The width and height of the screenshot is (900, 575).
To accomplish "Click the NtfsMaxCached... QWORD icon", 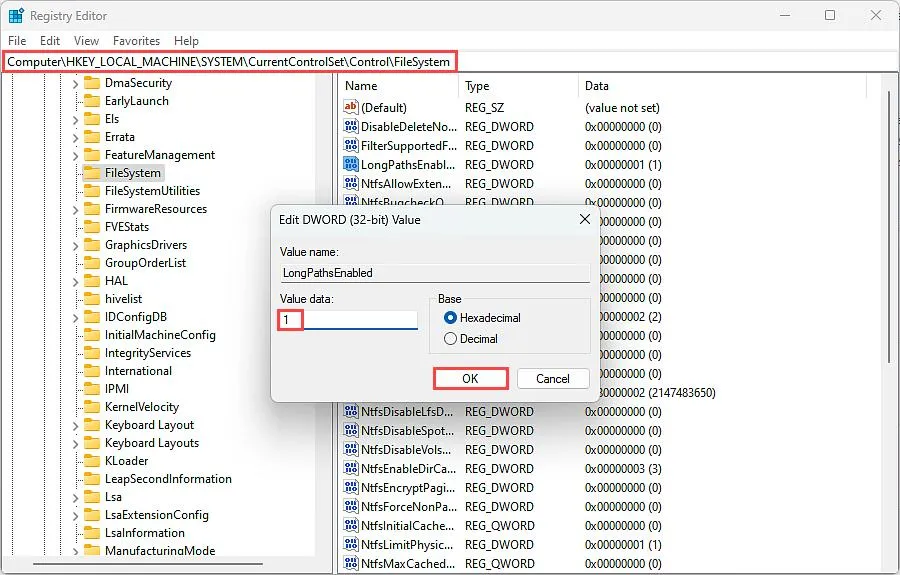I will pyautogui.click(x=350, y=562).
